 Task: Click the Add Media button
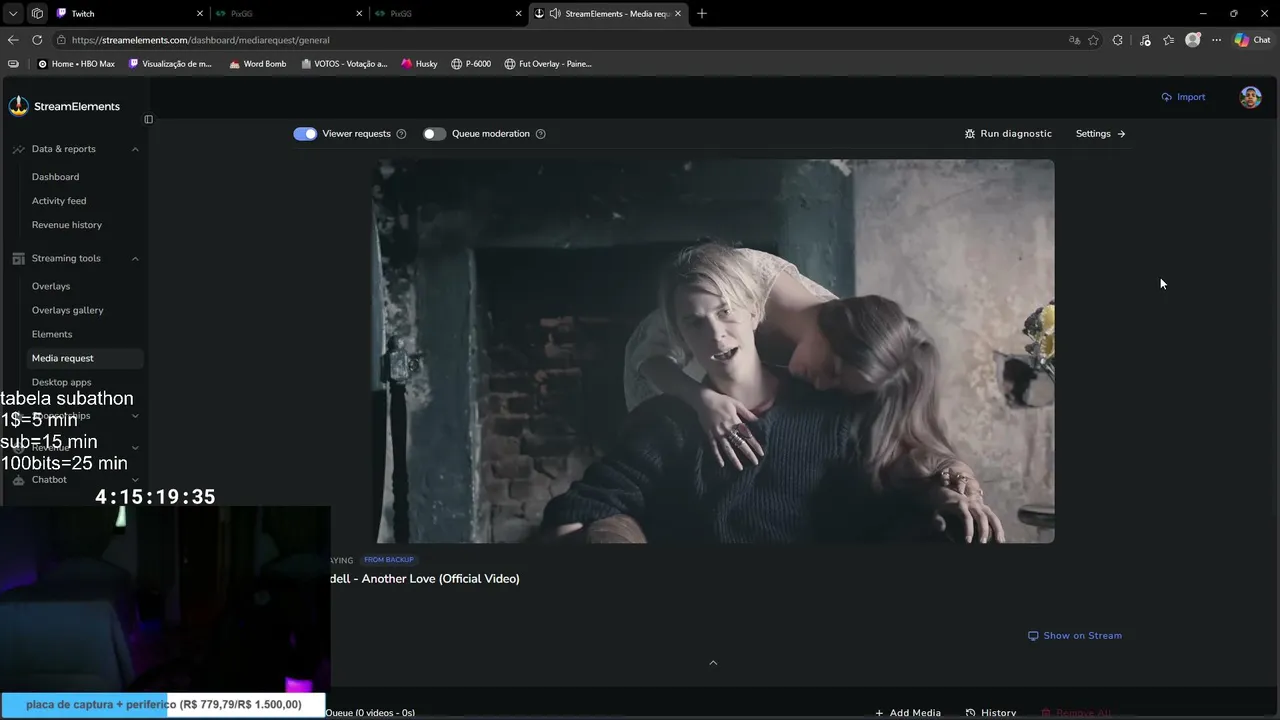click(908, 713)
